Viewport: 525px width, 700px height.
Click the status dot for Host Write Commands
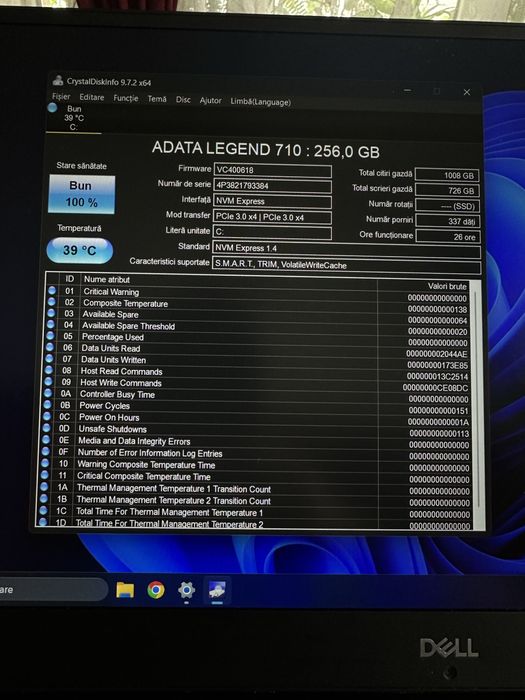pyautogui.click(x=48, y=381)
